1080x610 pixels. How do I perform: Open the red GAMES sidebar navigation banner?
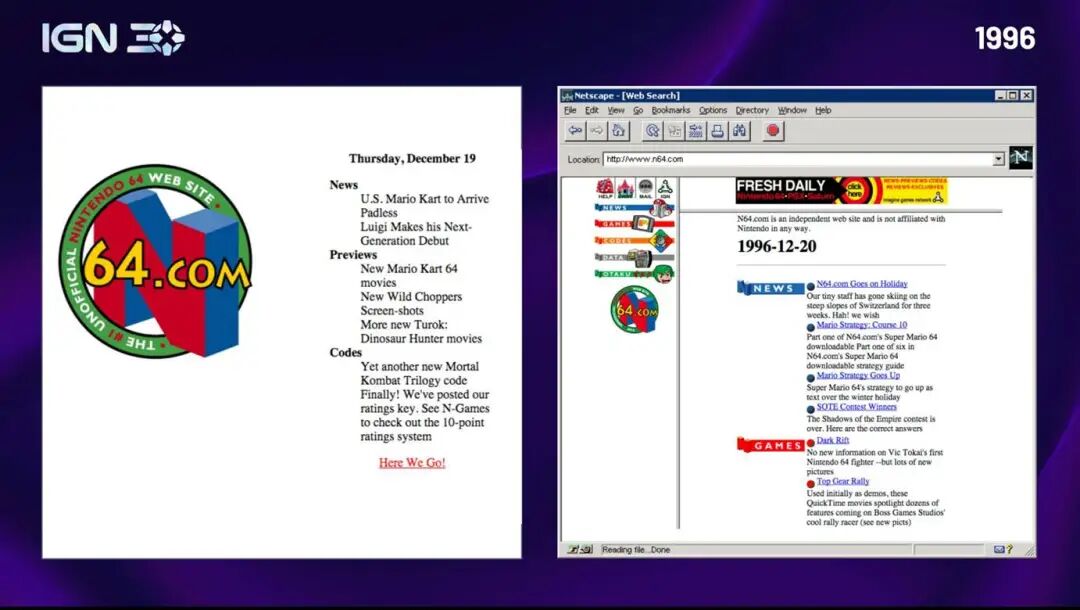coord(634,224)
